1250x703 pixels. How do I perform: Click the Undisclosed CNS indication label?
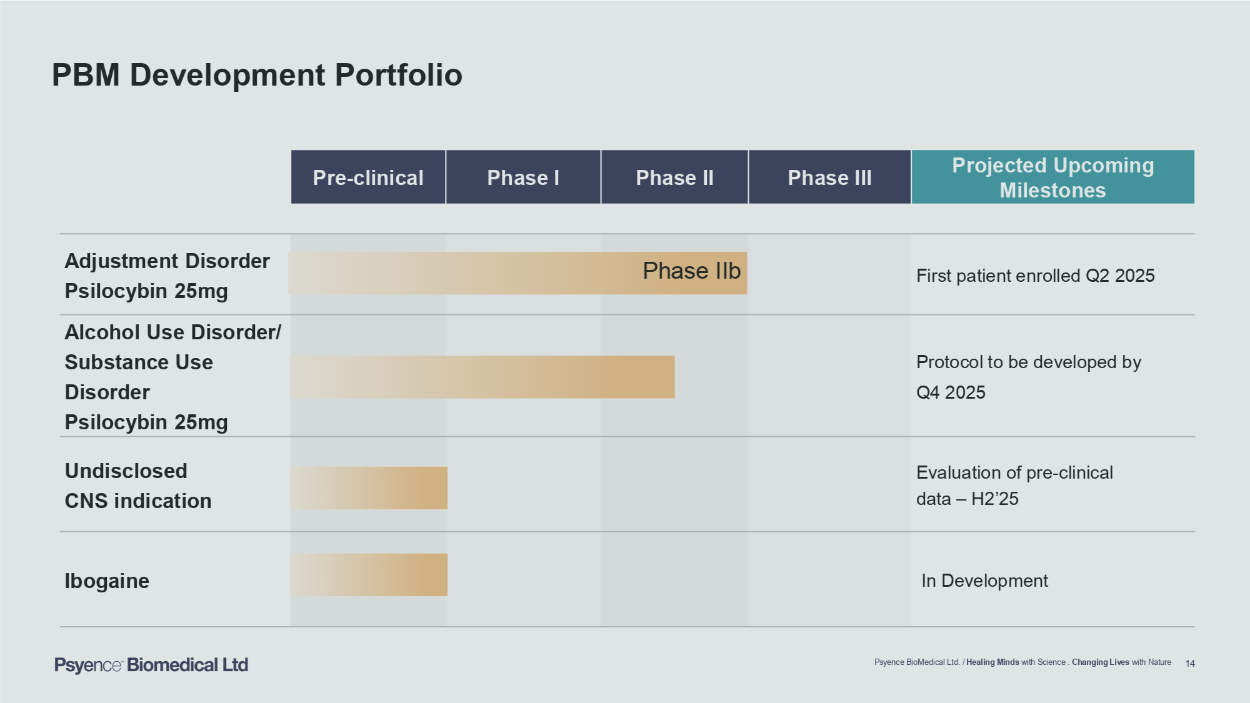pos(138,486)
